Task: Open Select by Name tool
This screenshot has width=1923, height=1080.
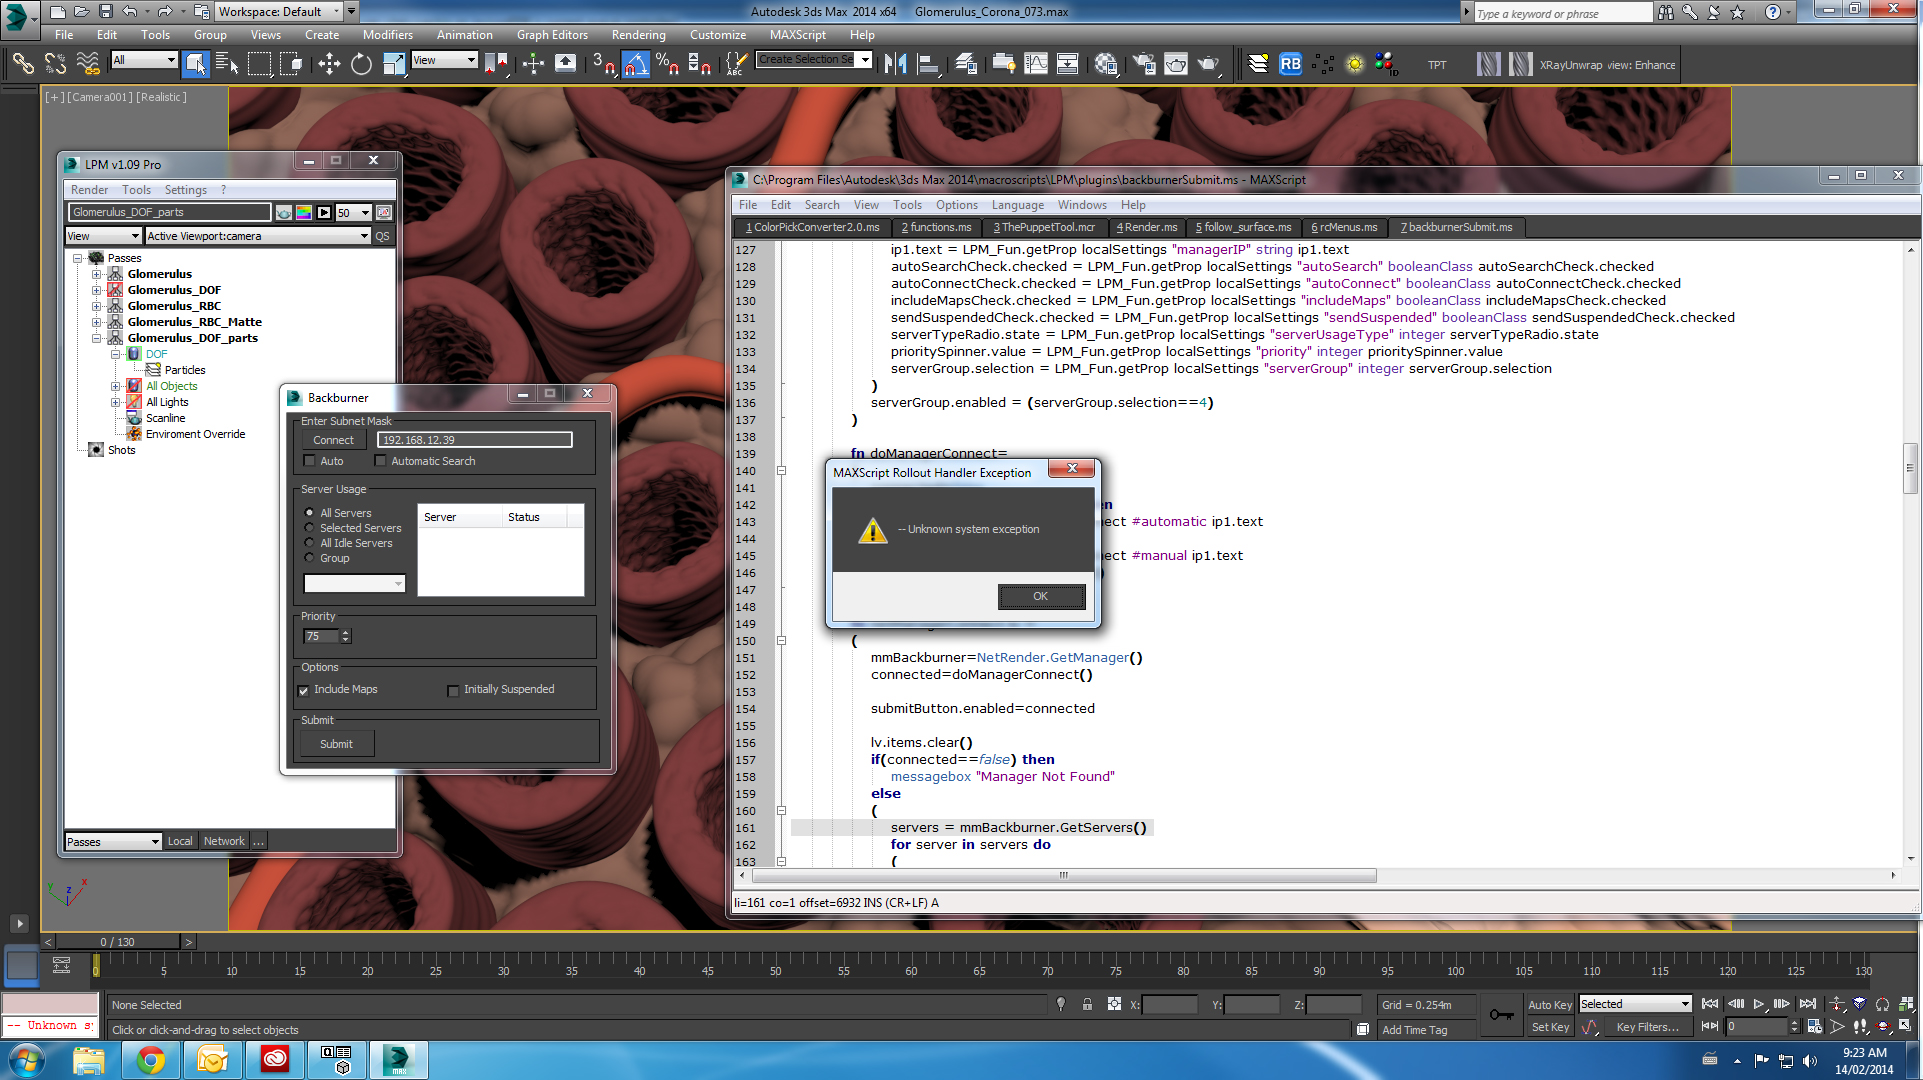Action: 227,64
